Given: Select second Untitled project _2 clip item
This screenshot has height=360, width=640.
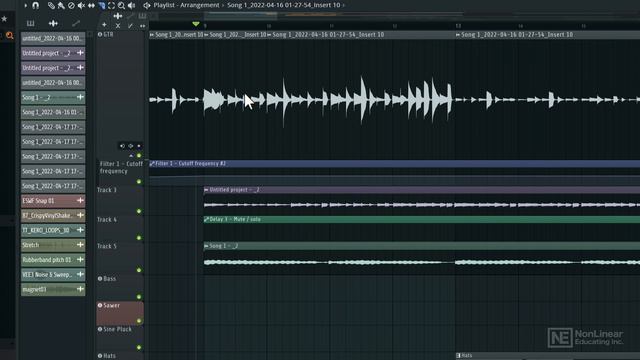Looking at the screenshot, I should click(x=53, y=68).
